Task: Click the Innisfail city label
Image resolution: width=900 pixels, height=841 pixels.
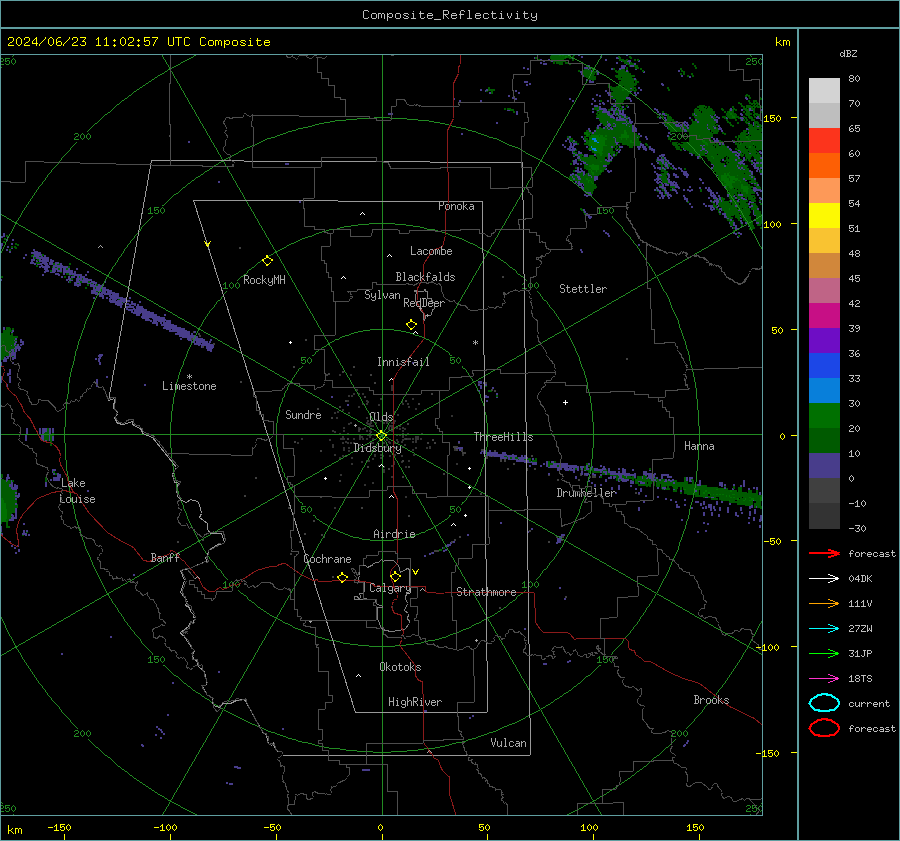Action: click(403, 362)
